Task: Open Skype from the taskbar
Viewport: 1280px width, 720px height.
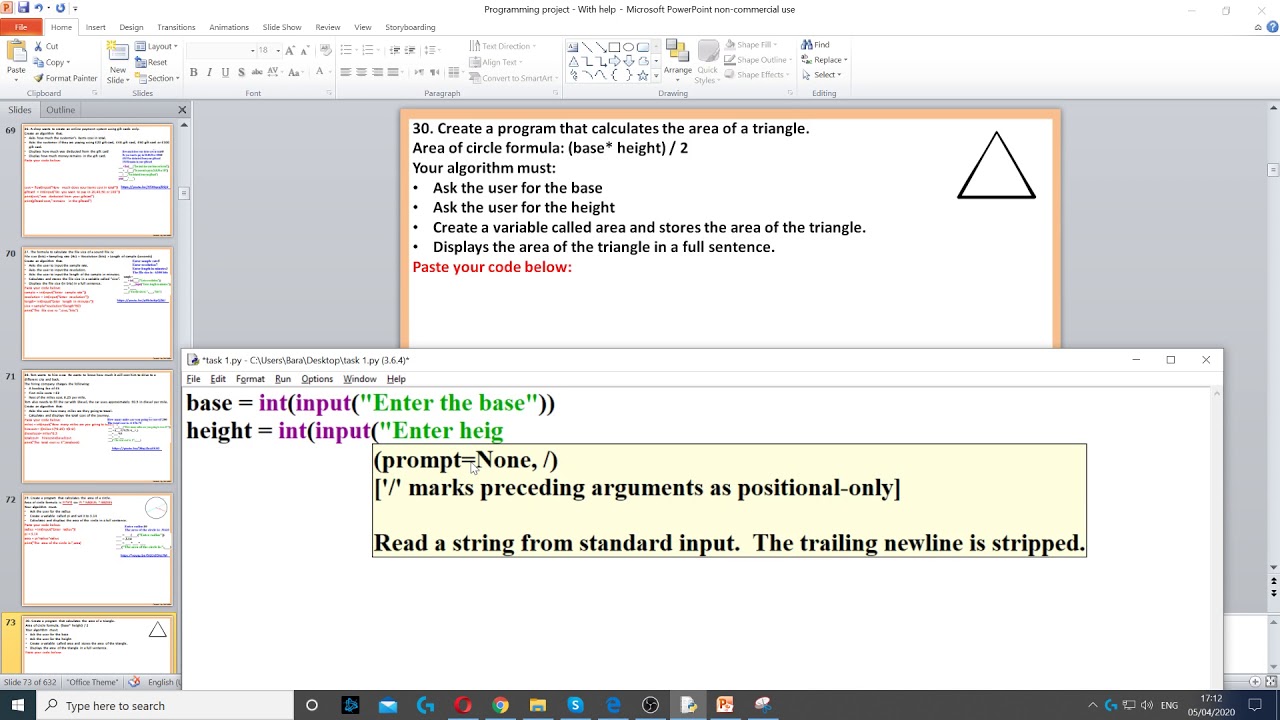Action: [x=575, y=705]
